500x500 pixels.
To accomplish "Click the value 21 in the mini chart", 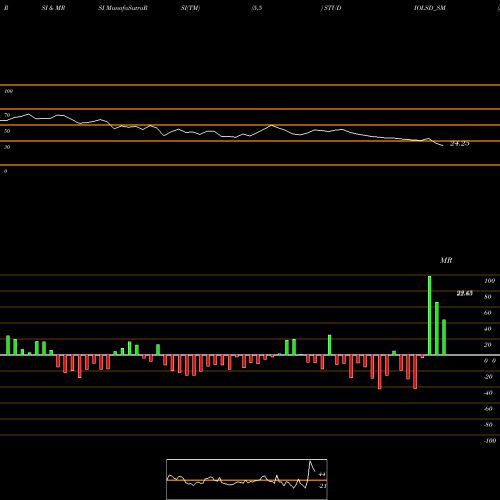I will [x=322, y=486].
